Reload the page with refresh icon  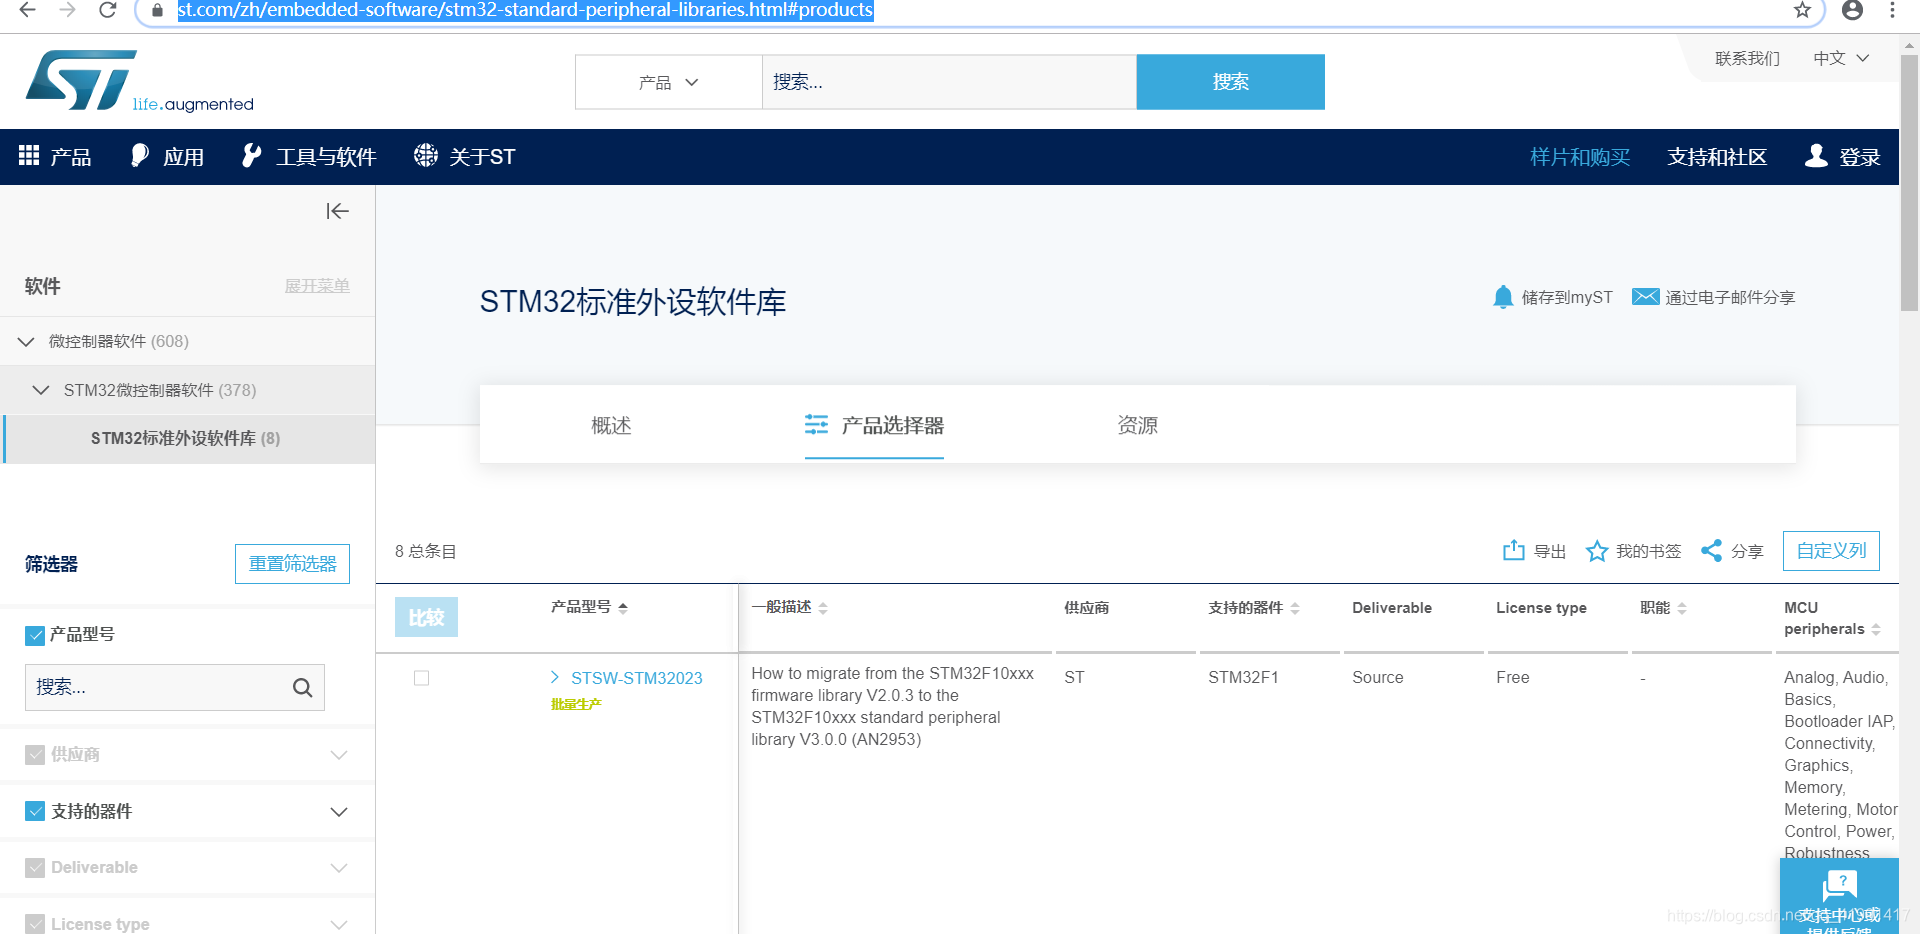click(x=108, y=10)
